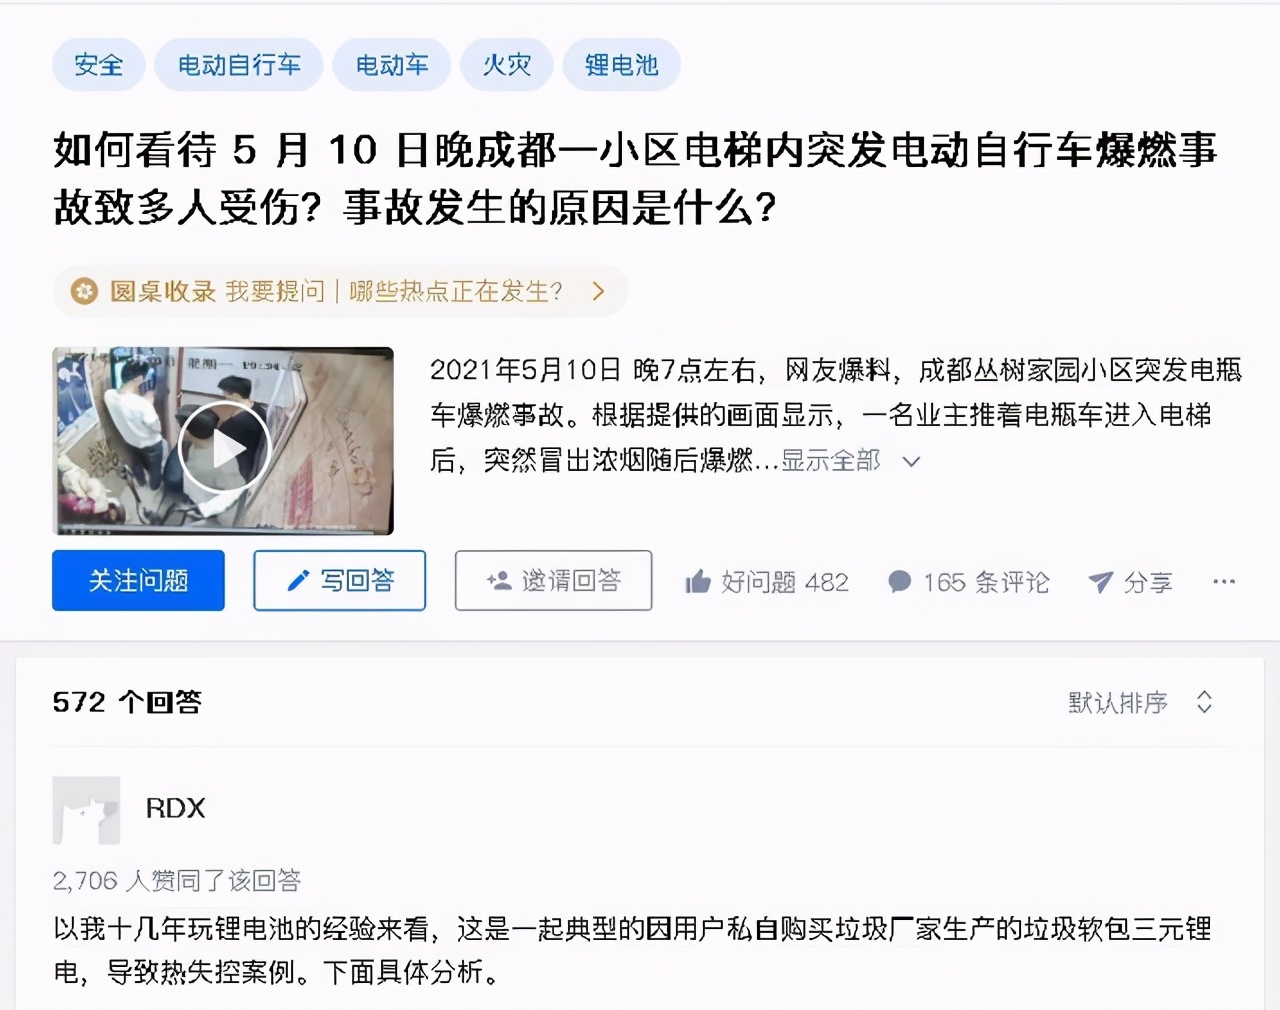Click the elevator video thumbnail

pyautogui.click(x=223, y=441)
